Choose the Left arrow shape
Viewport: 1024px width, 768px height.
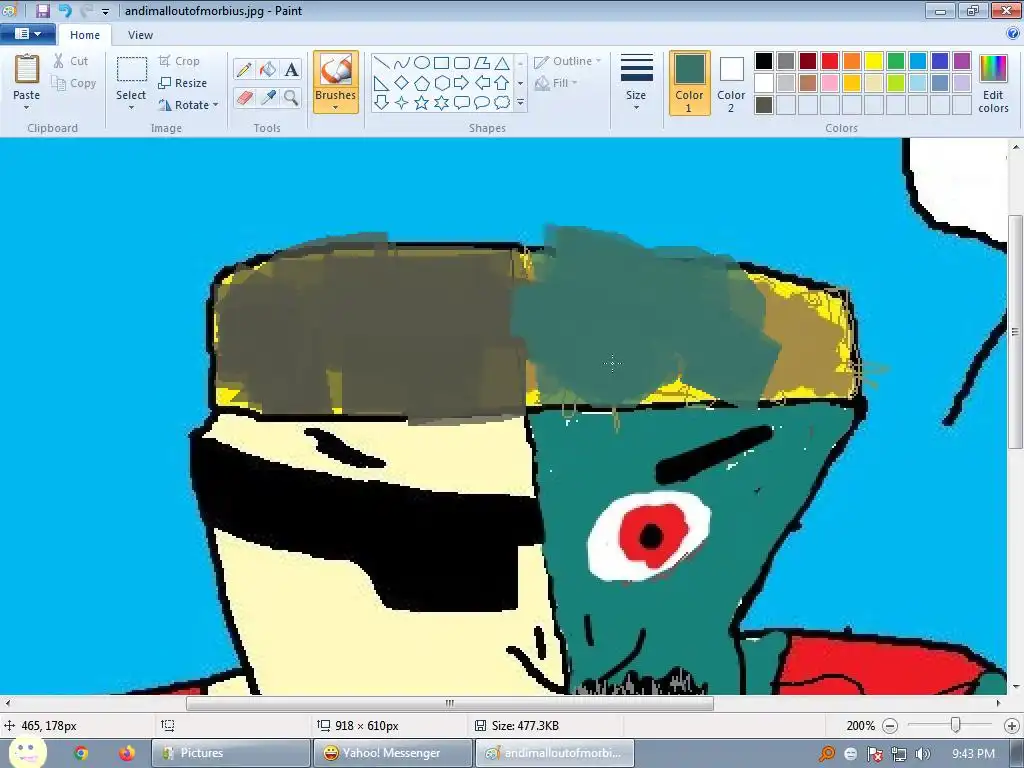point(482,83)
